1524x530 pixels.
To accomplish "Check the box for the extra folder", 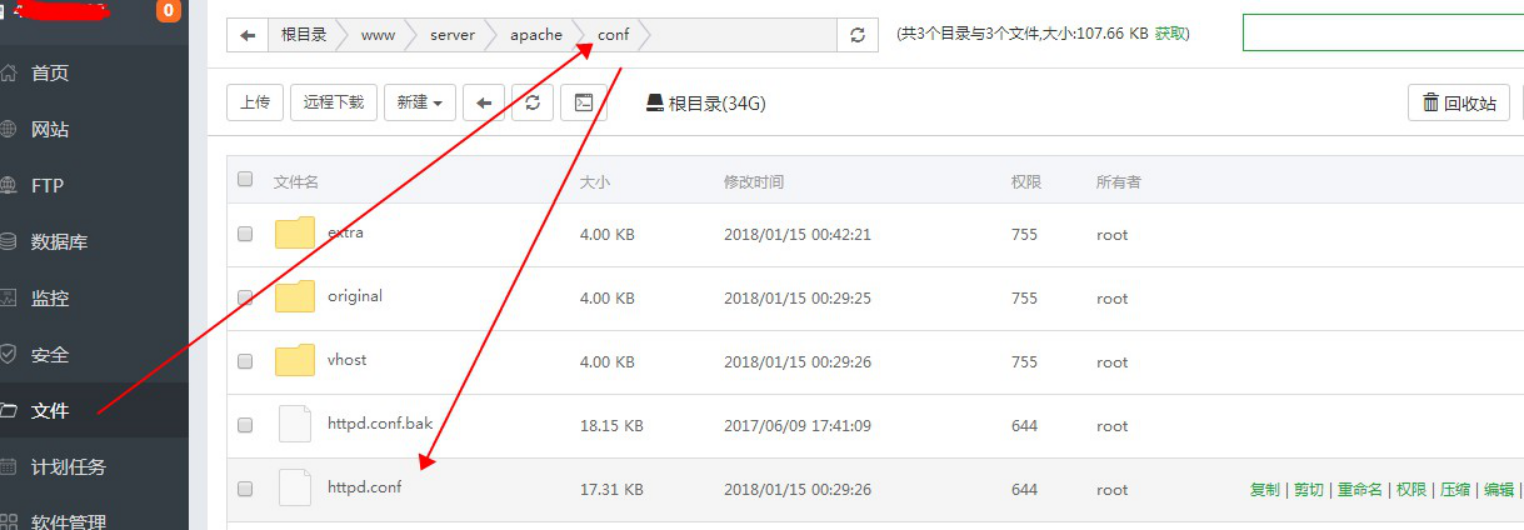I will pos(245,234).
